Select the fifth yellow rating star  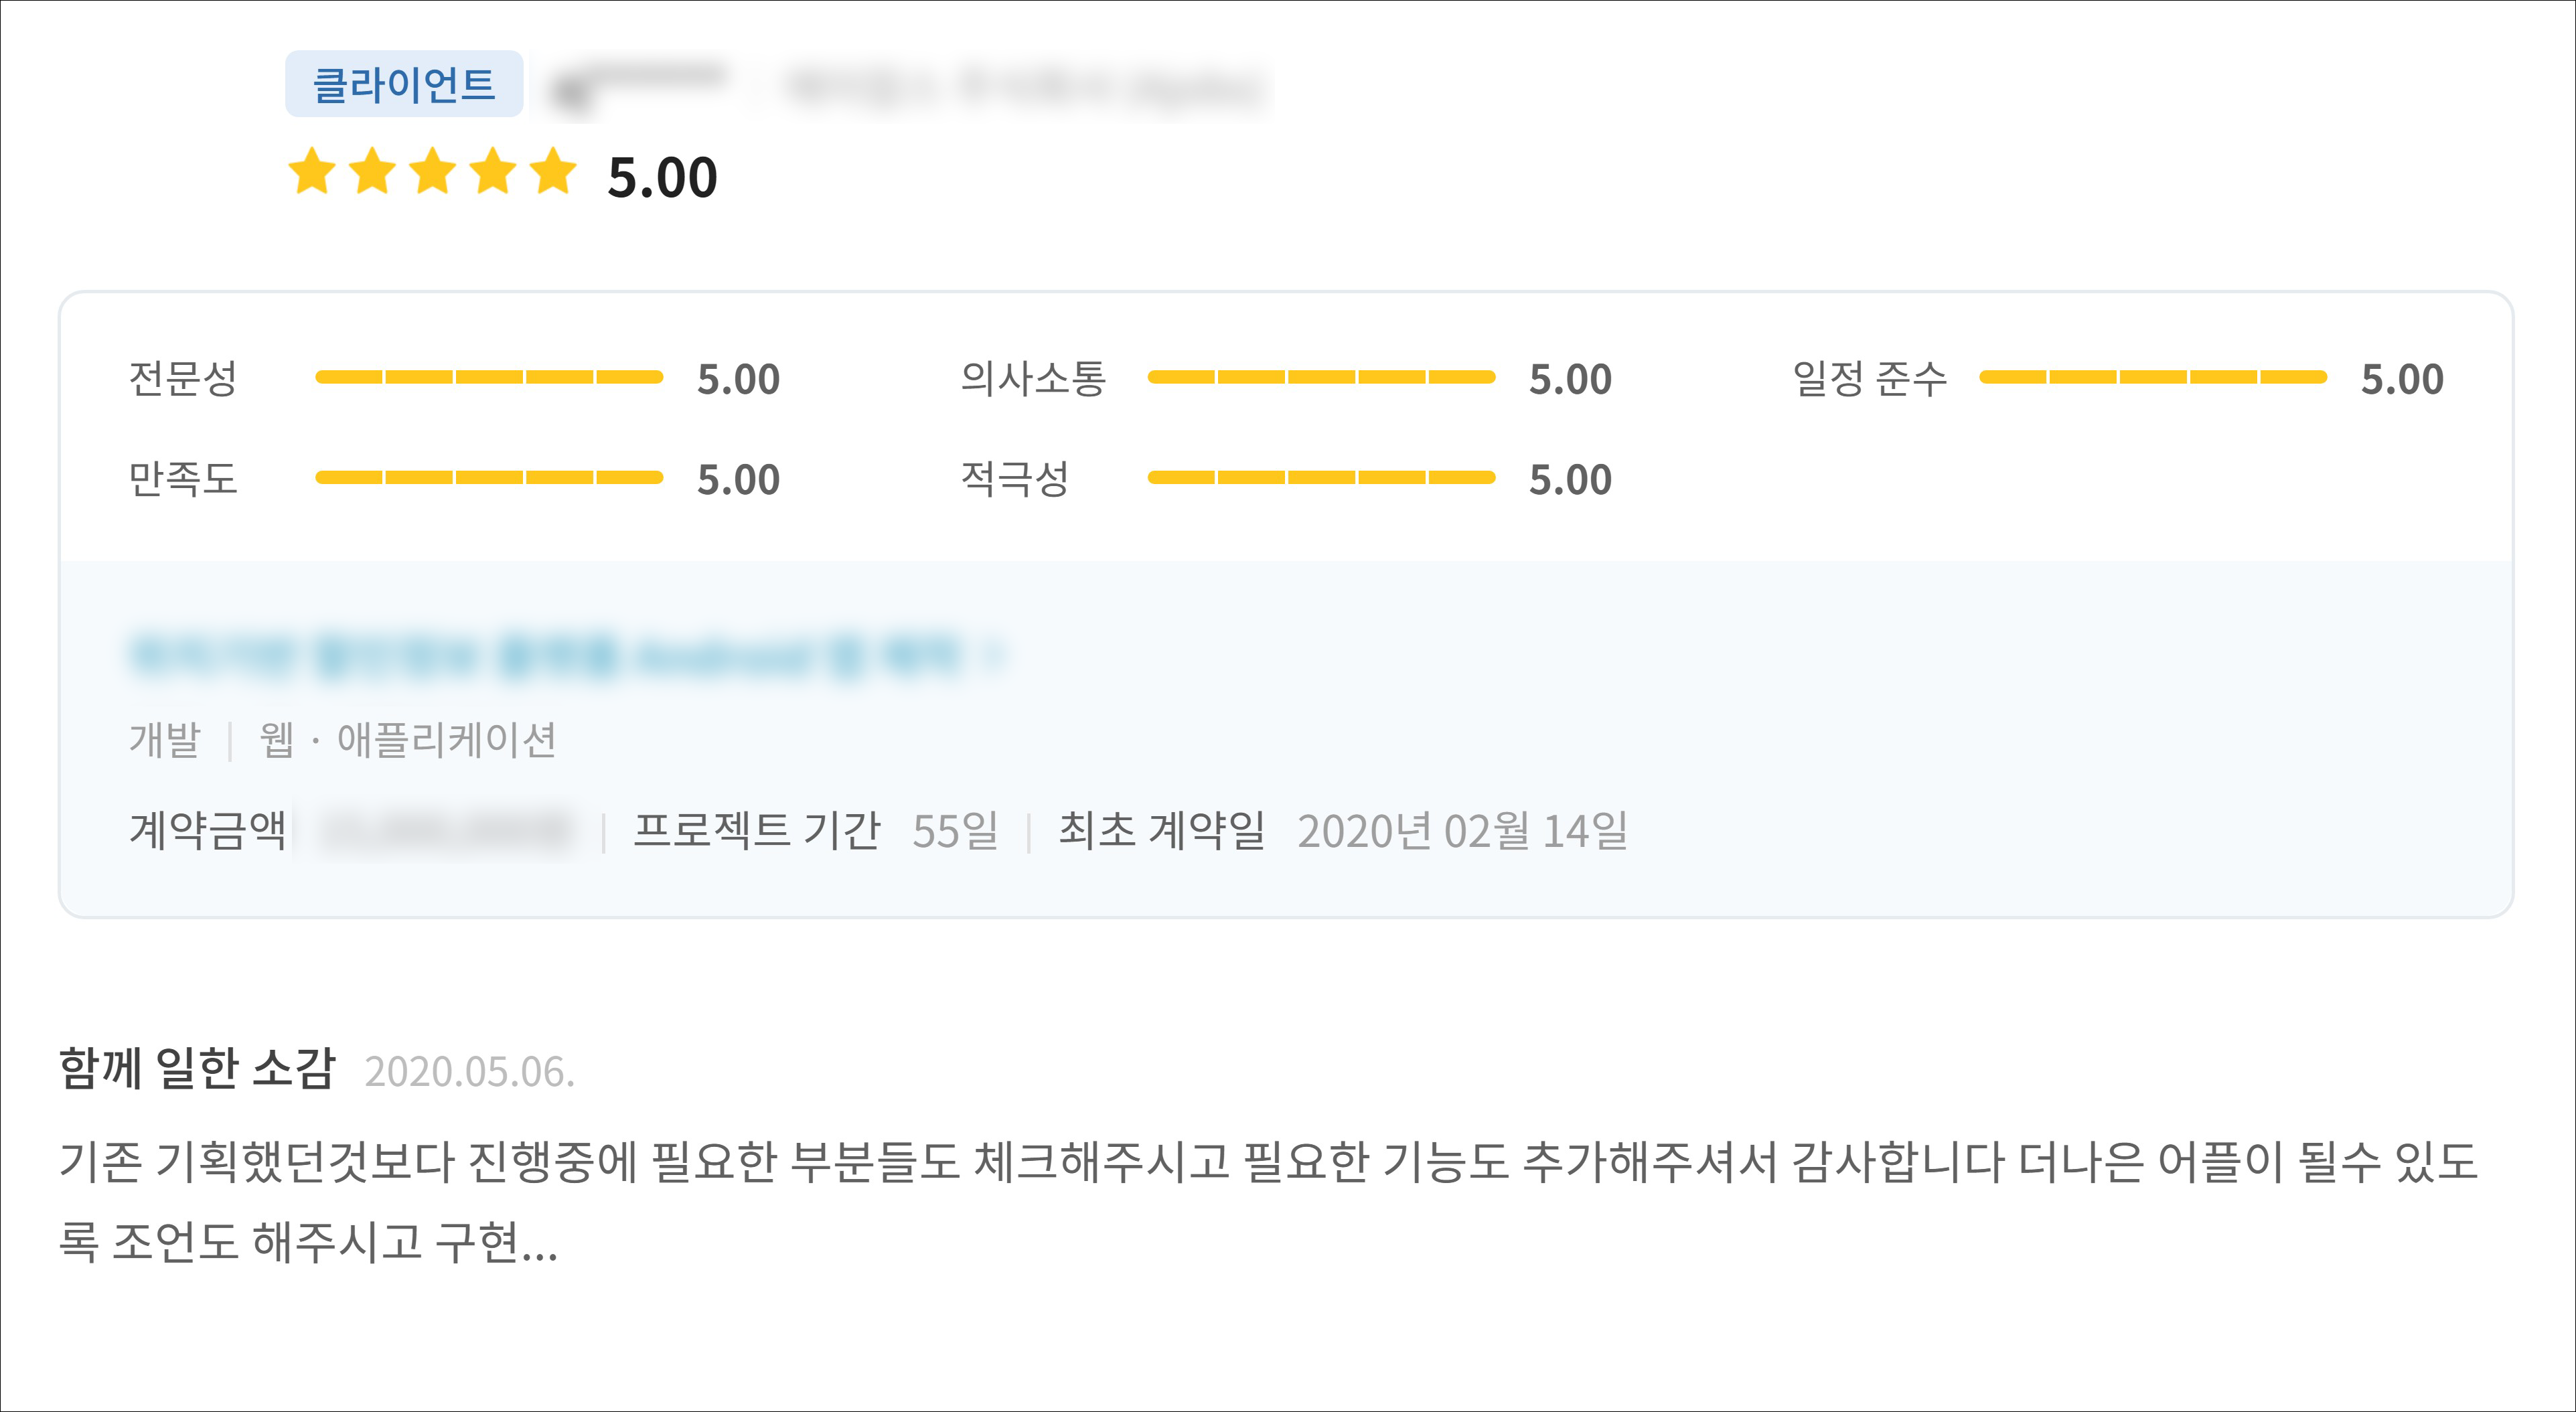coord(553,172)
